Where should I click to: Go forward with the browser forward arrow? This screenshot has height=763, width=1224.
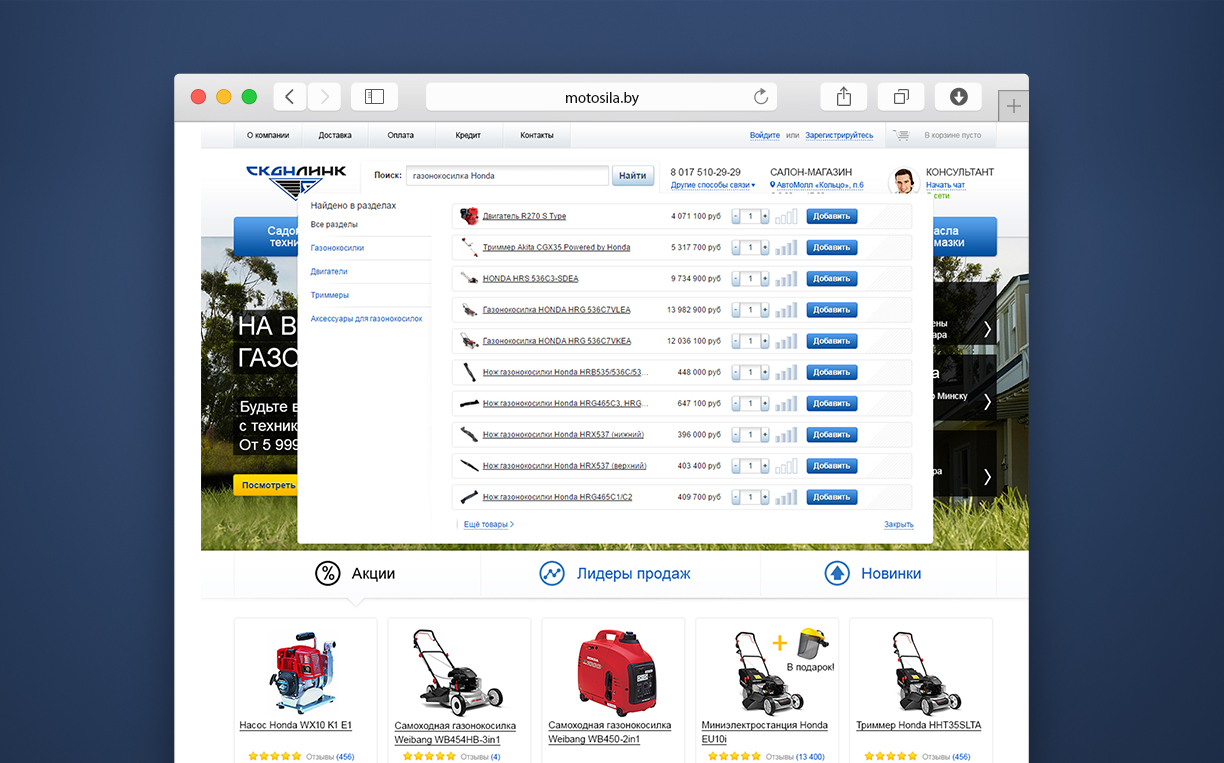(324, 97)
